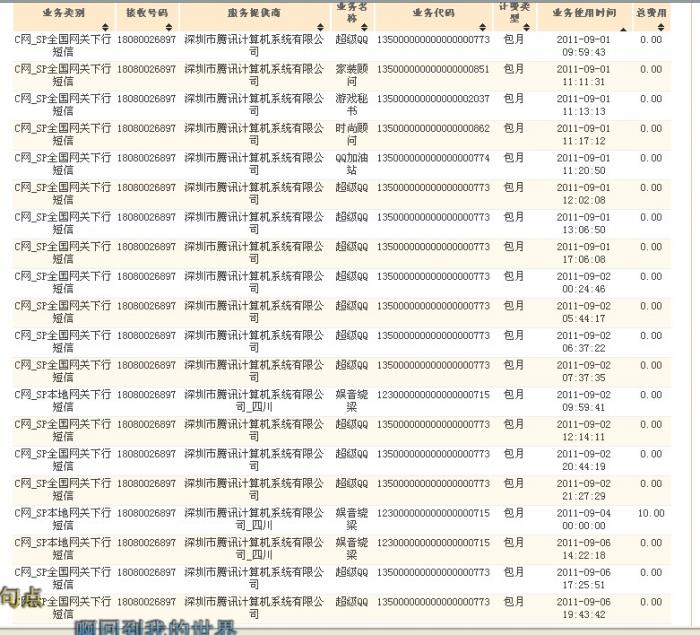The width and height of the screenshot is (700, 635).
Task: Click 娱音绕梁 in the 2011-09-04 row
Action: [x=352, y=519]
